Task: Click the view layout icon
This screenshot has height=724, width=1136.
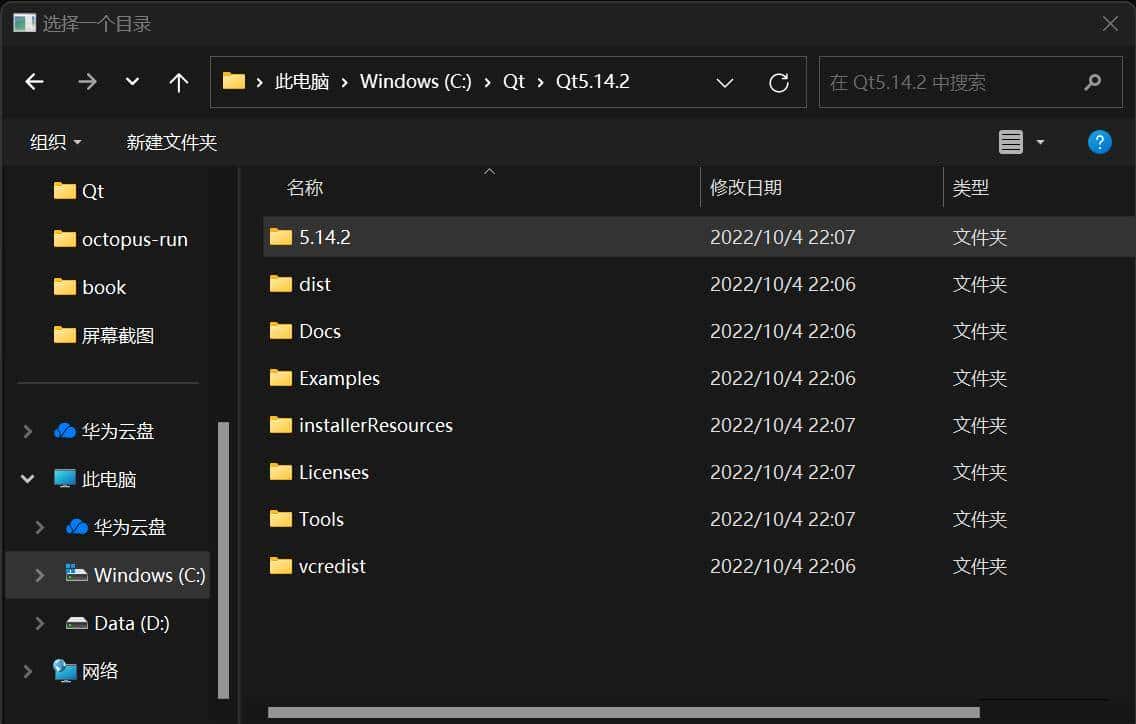Action: click(1011, 142)
